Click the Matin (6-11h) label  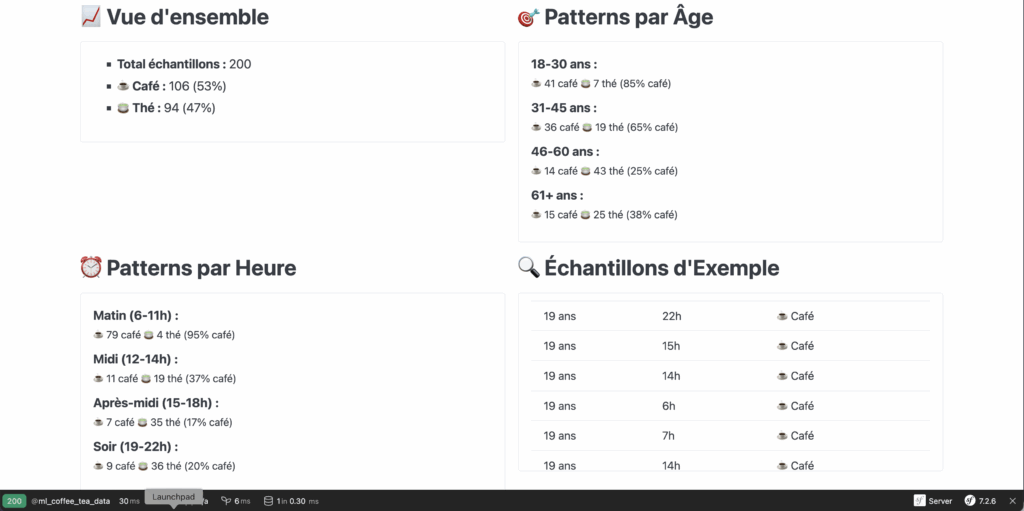[x=136, y=316]
